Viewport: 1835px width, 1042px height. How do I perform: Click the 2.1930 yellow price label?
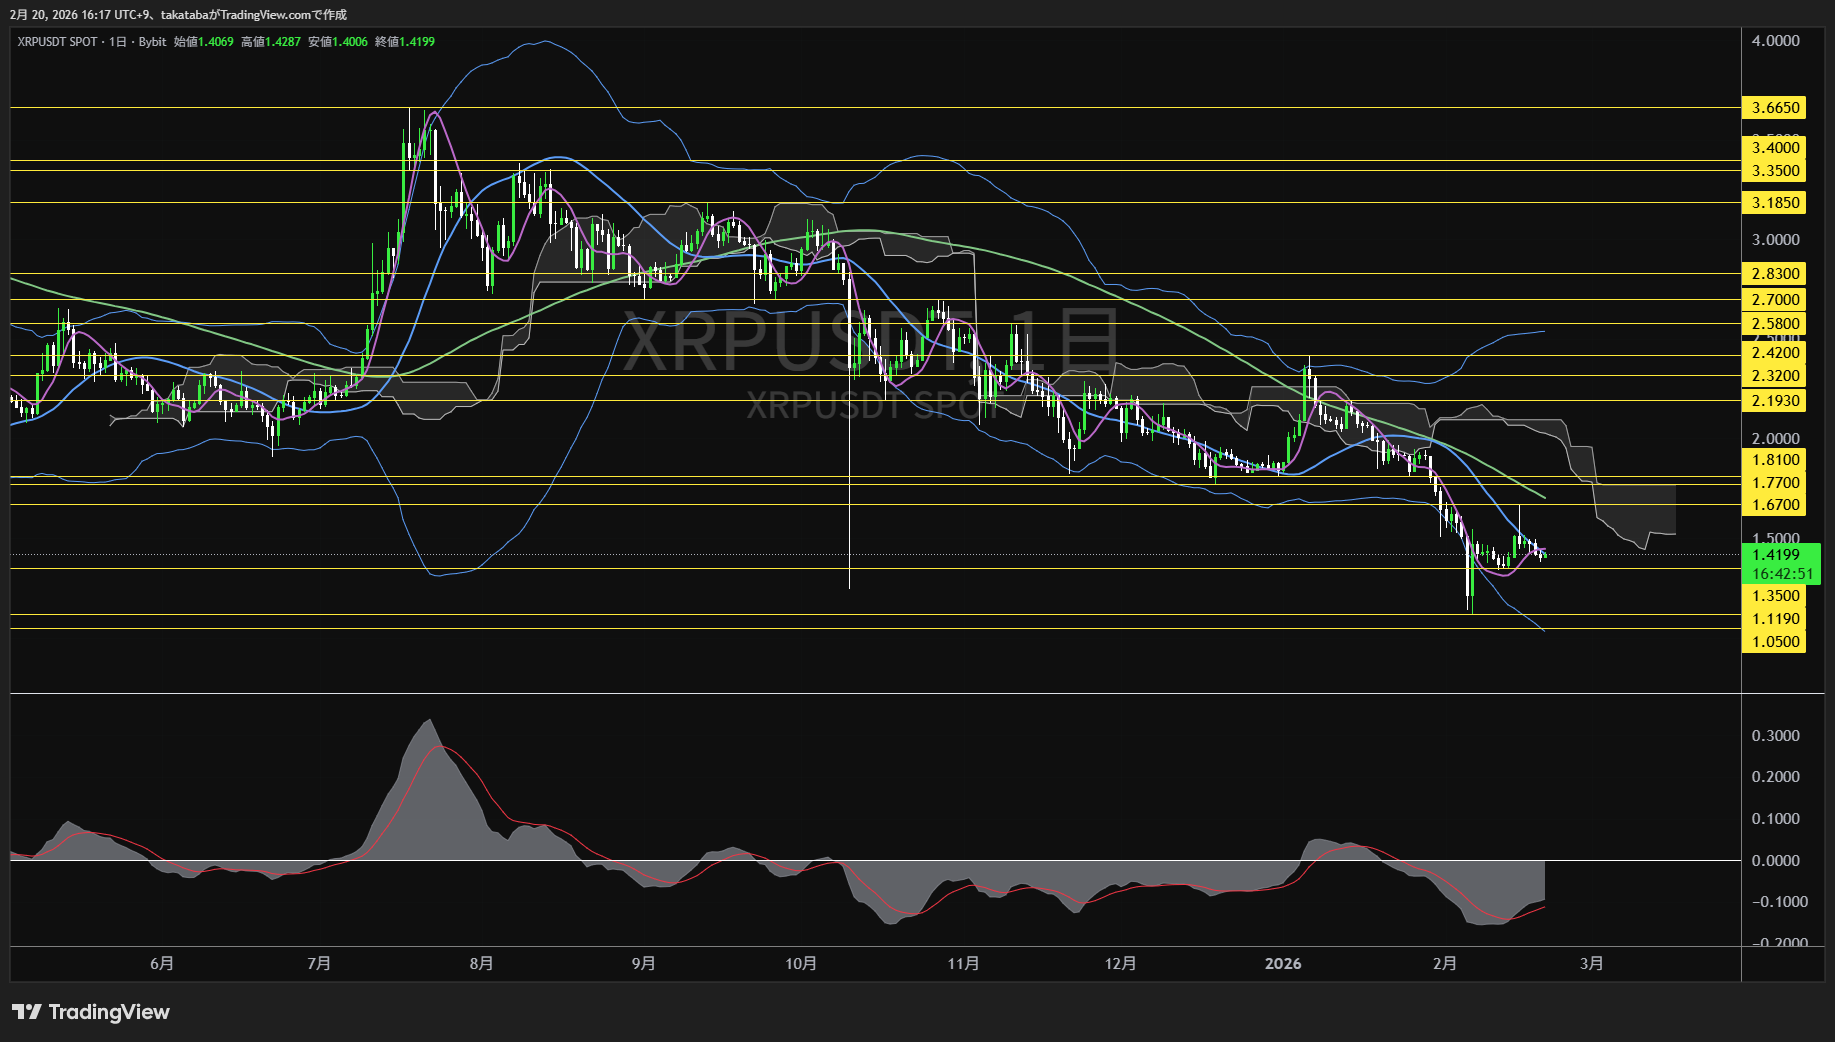[x=1775, y=401]
